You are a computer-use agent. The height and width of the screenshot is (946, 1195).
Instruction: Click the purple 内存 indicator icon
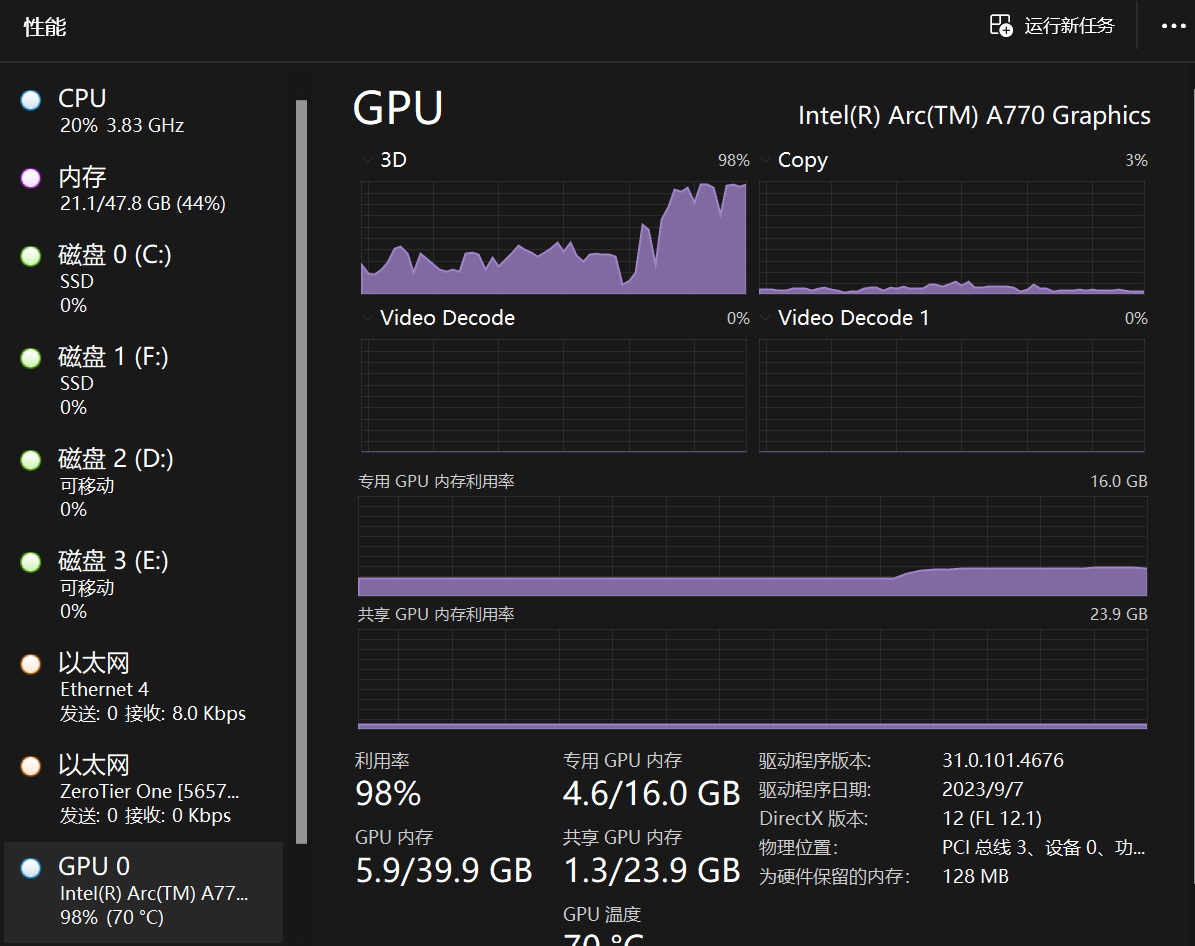[x=31, y=178]
